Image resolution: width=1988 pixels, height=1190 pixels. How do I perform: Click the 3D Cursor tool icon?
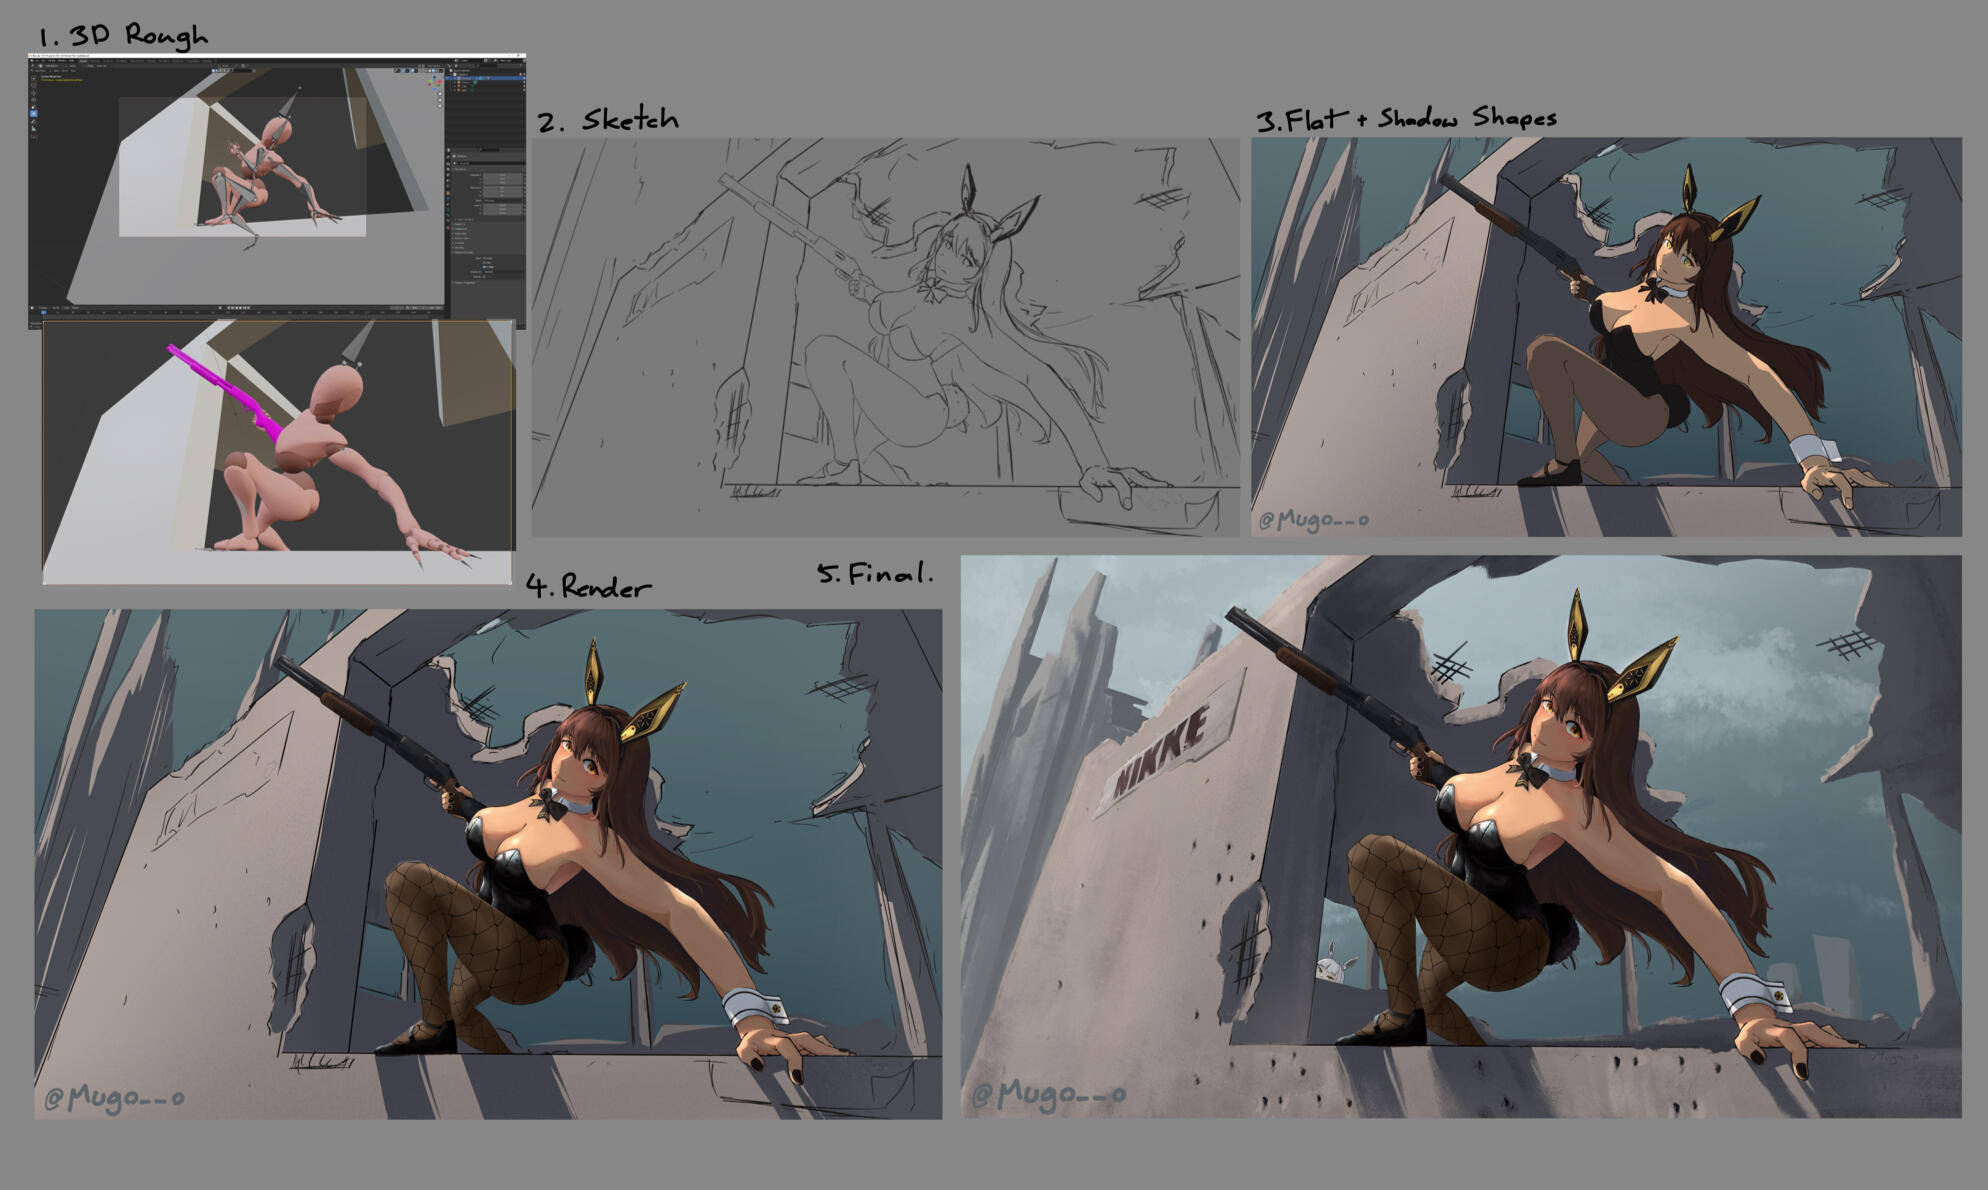[x=34, y=85]
